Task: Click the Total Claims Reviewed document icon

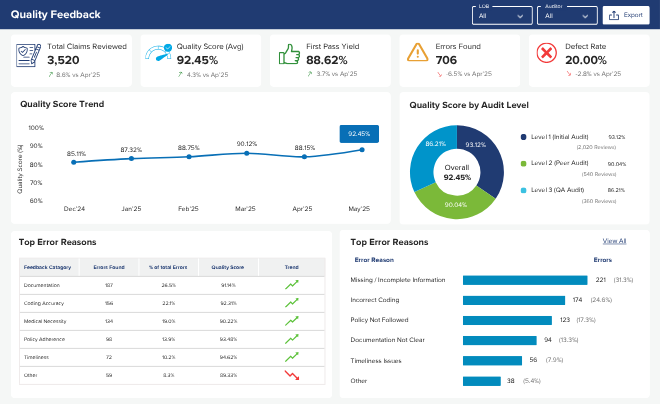Action: click(28, 55)
